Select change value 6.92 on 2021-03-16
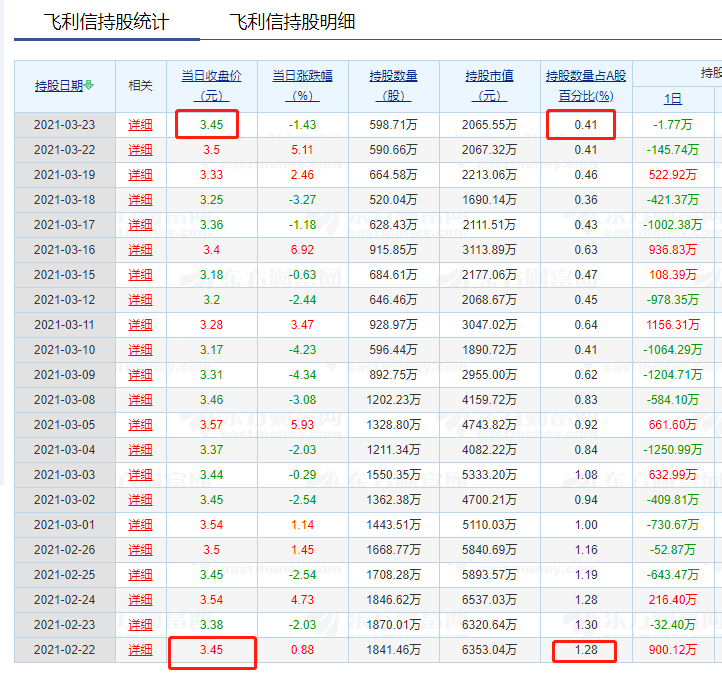Viewport: 722px width, 682px height. pyautogui.click(x=303, y=250)
